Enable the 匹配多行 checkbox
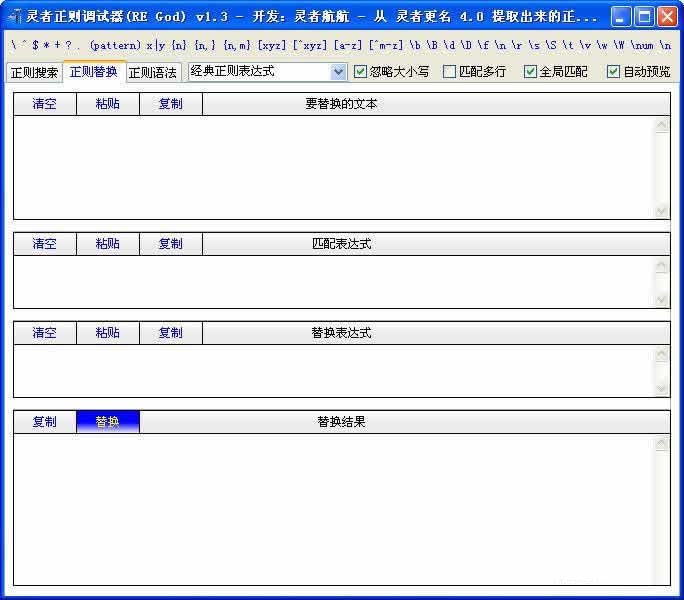This screenshot has width=684, height=600. point(449,72)
